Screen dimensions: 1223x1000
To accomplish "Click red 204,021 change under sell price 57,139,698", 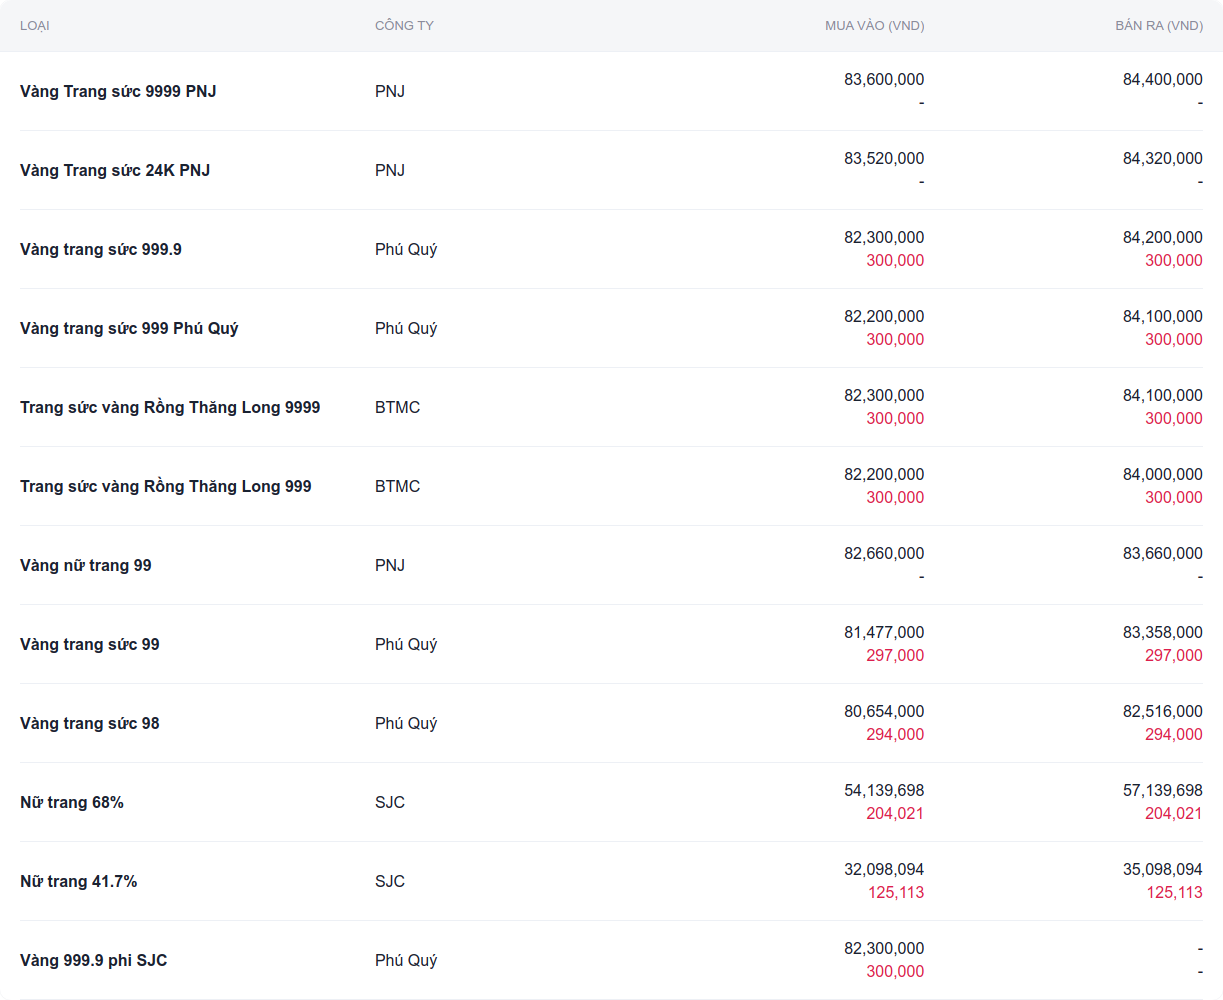I will point(1174,813).
